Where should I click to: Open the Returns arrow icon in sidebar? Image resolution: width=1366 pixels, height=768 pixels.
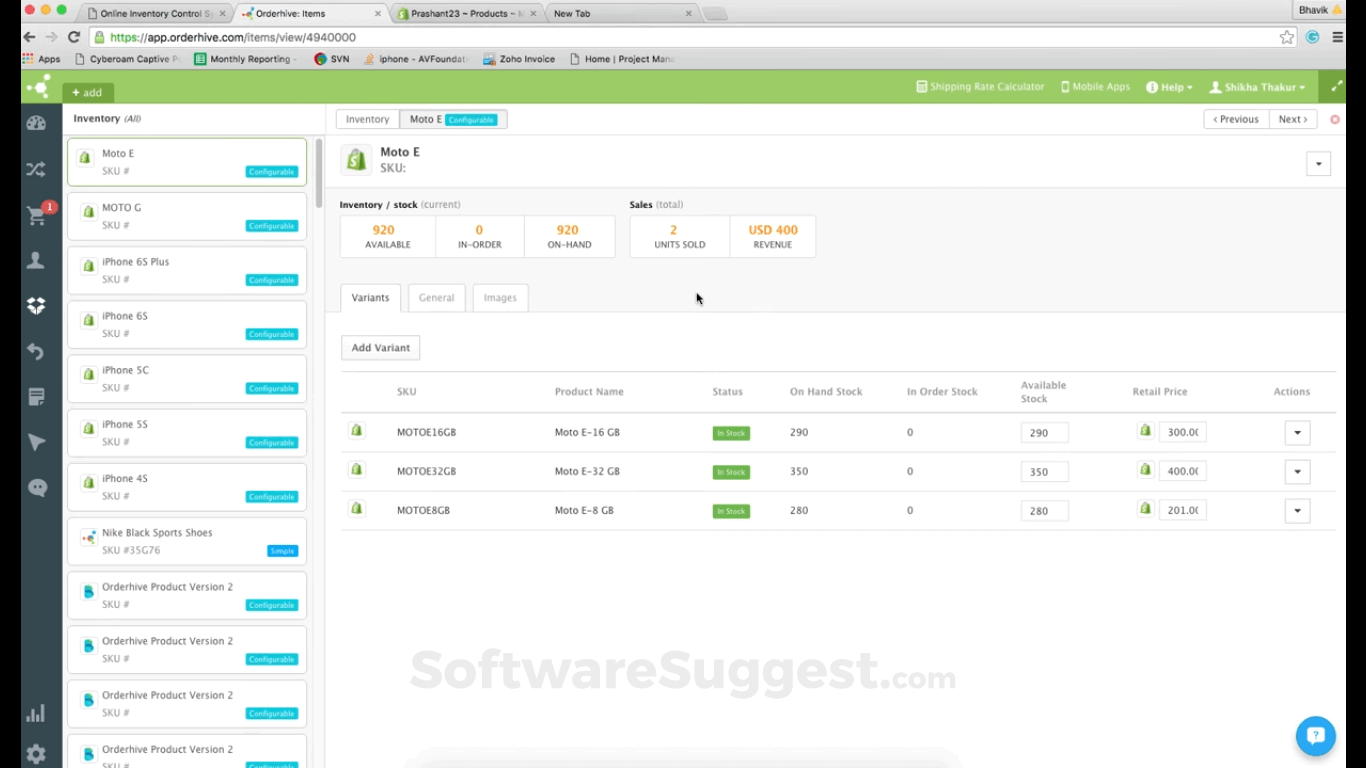36,351
